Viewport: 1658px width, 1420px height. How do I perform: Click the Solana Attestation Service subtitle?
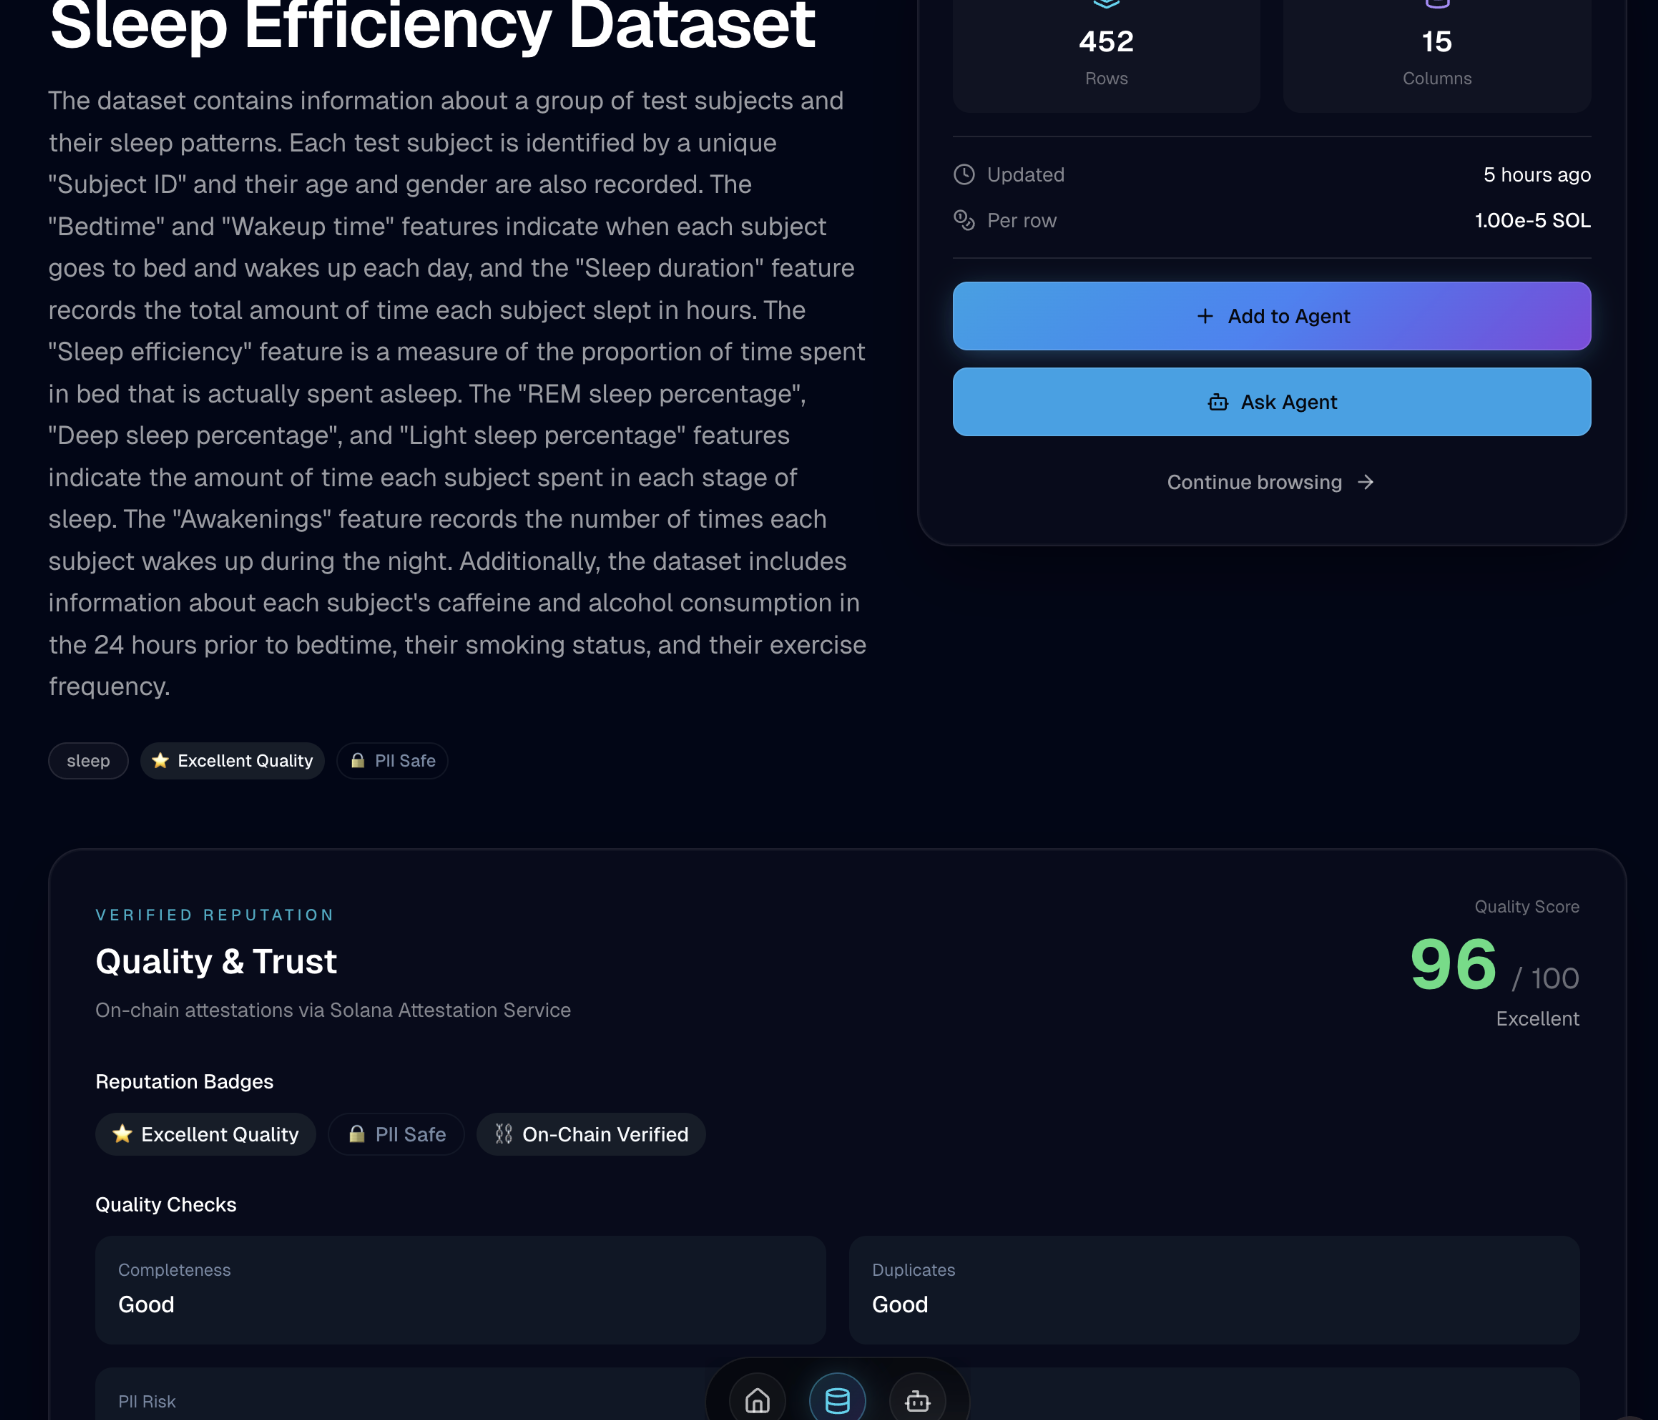[x=333, y=1011]
